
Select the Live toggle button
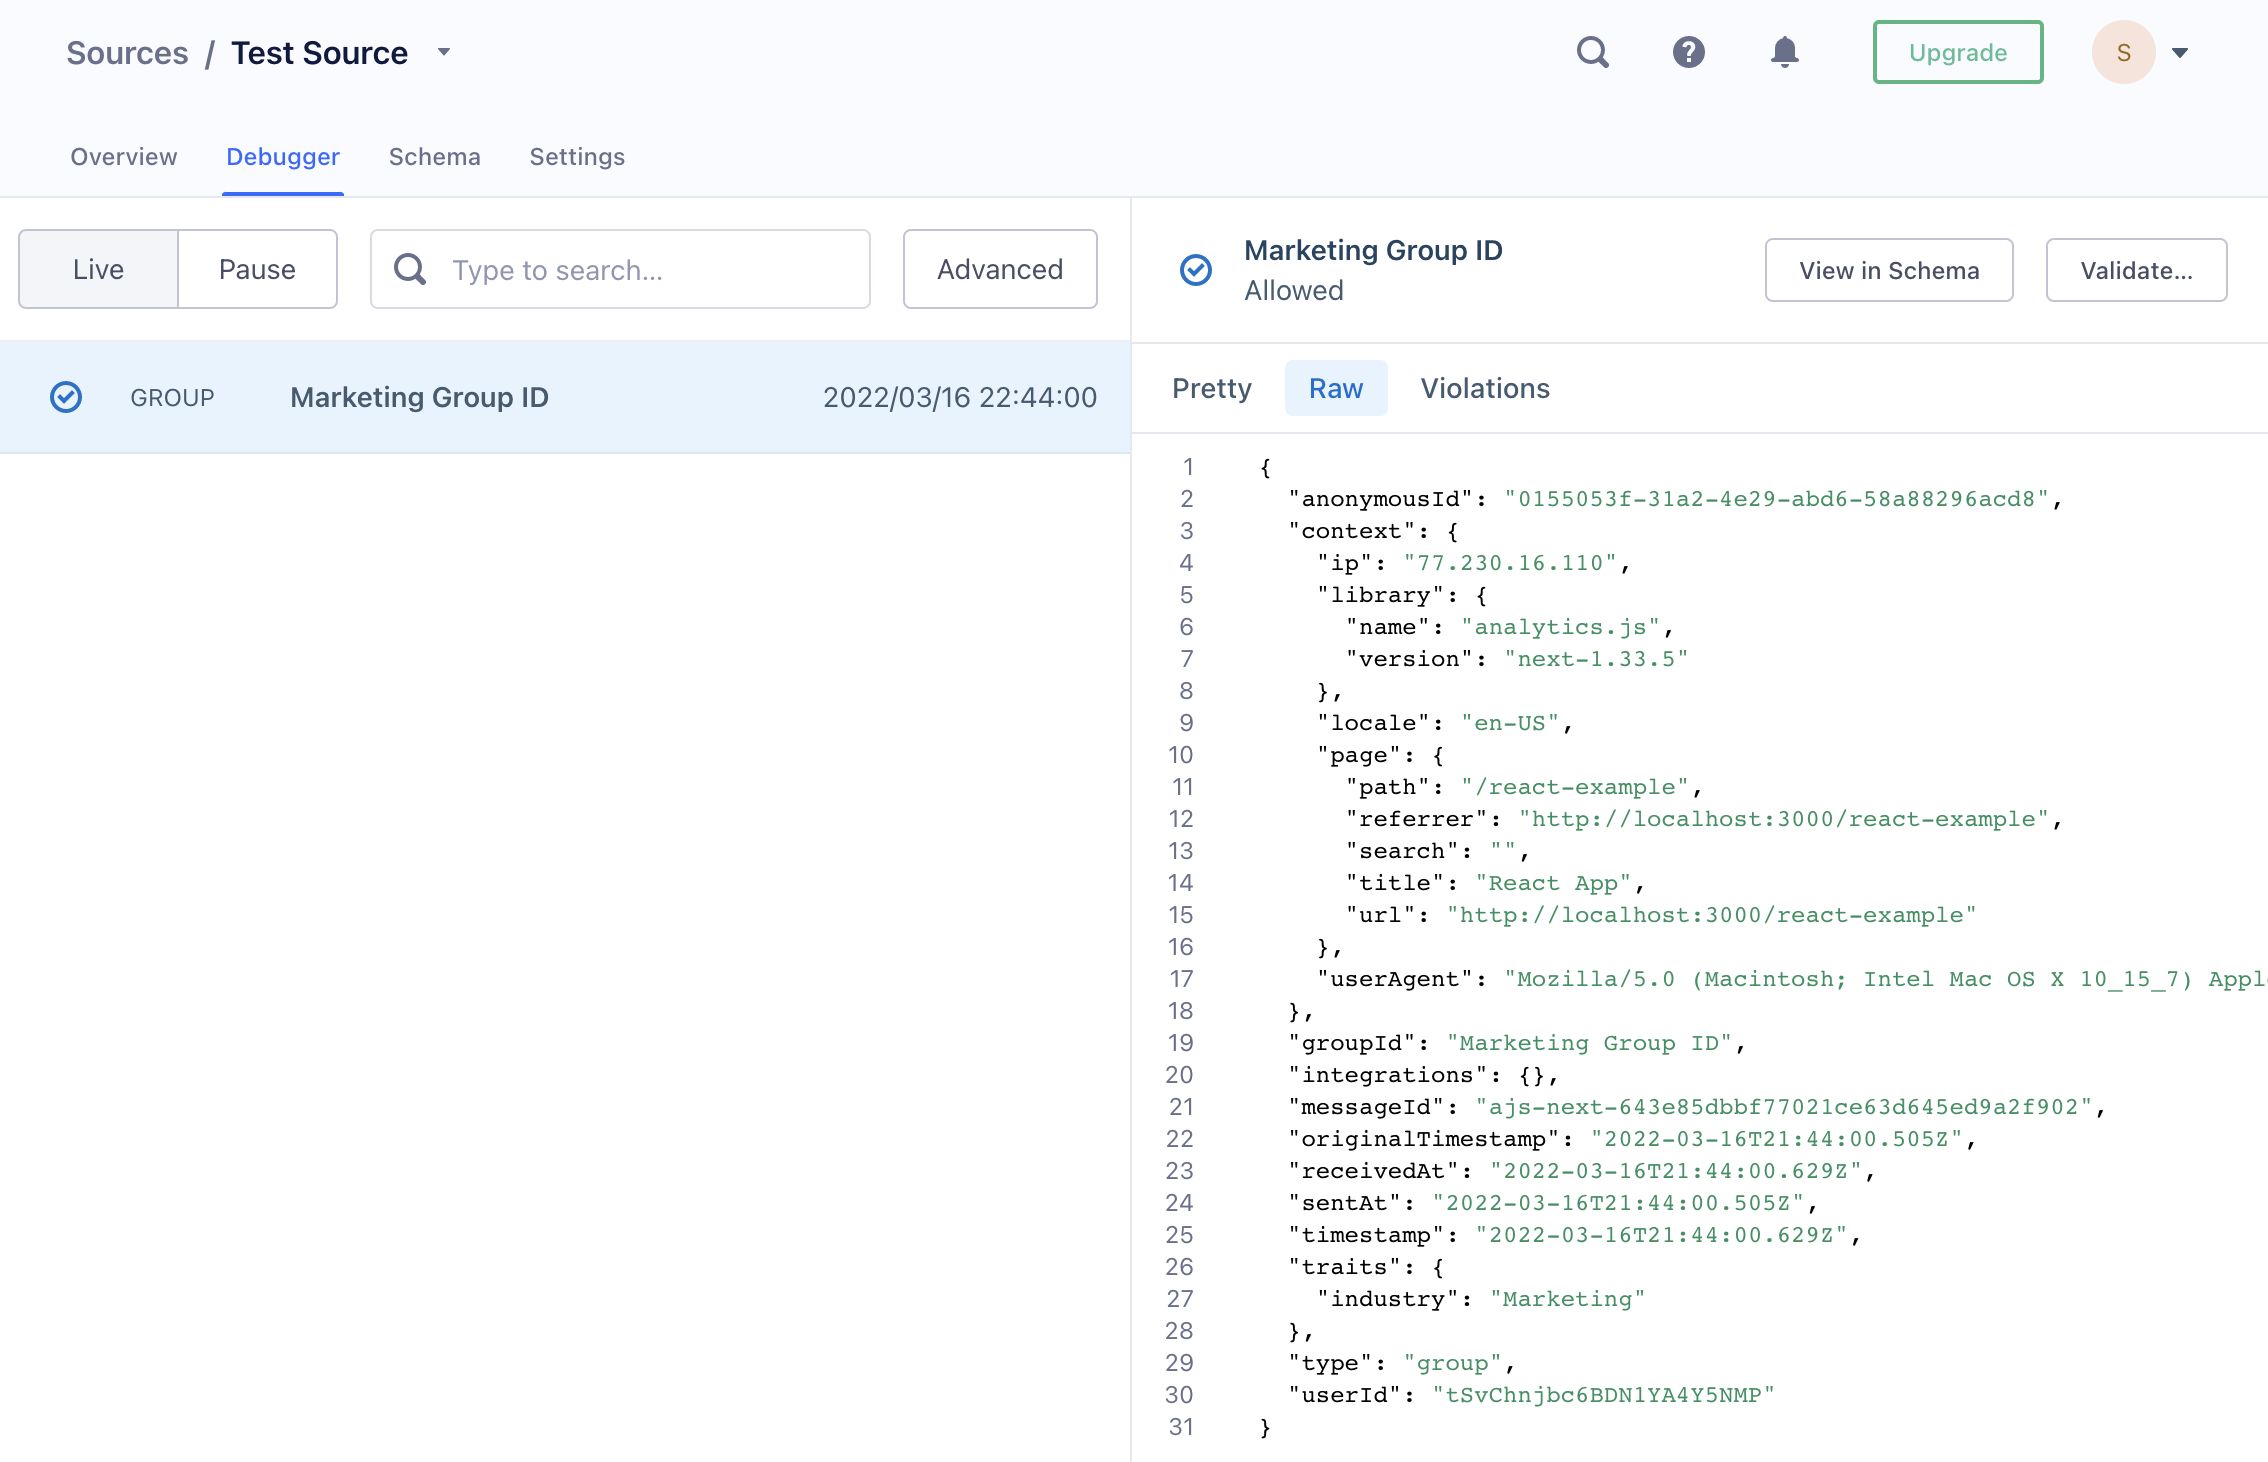(x=98, y=269)
